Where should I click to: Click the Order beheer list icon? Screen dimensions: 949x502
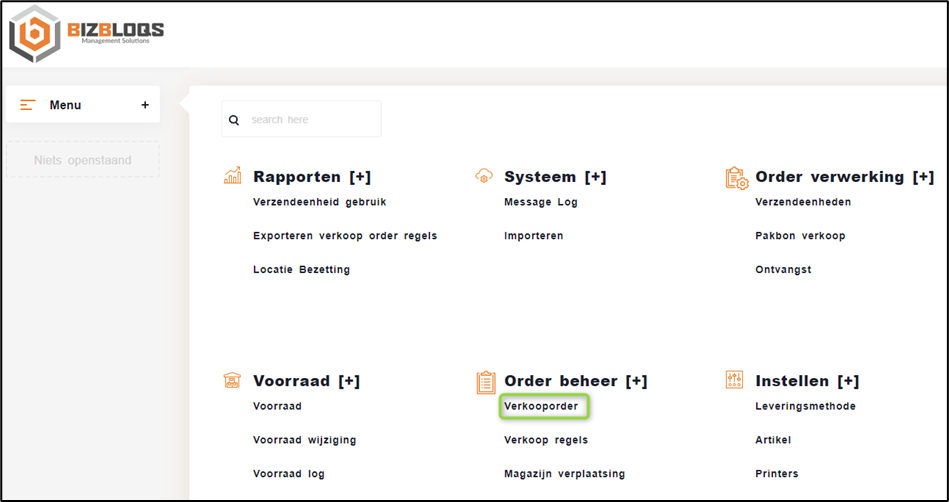pos(486,382)
